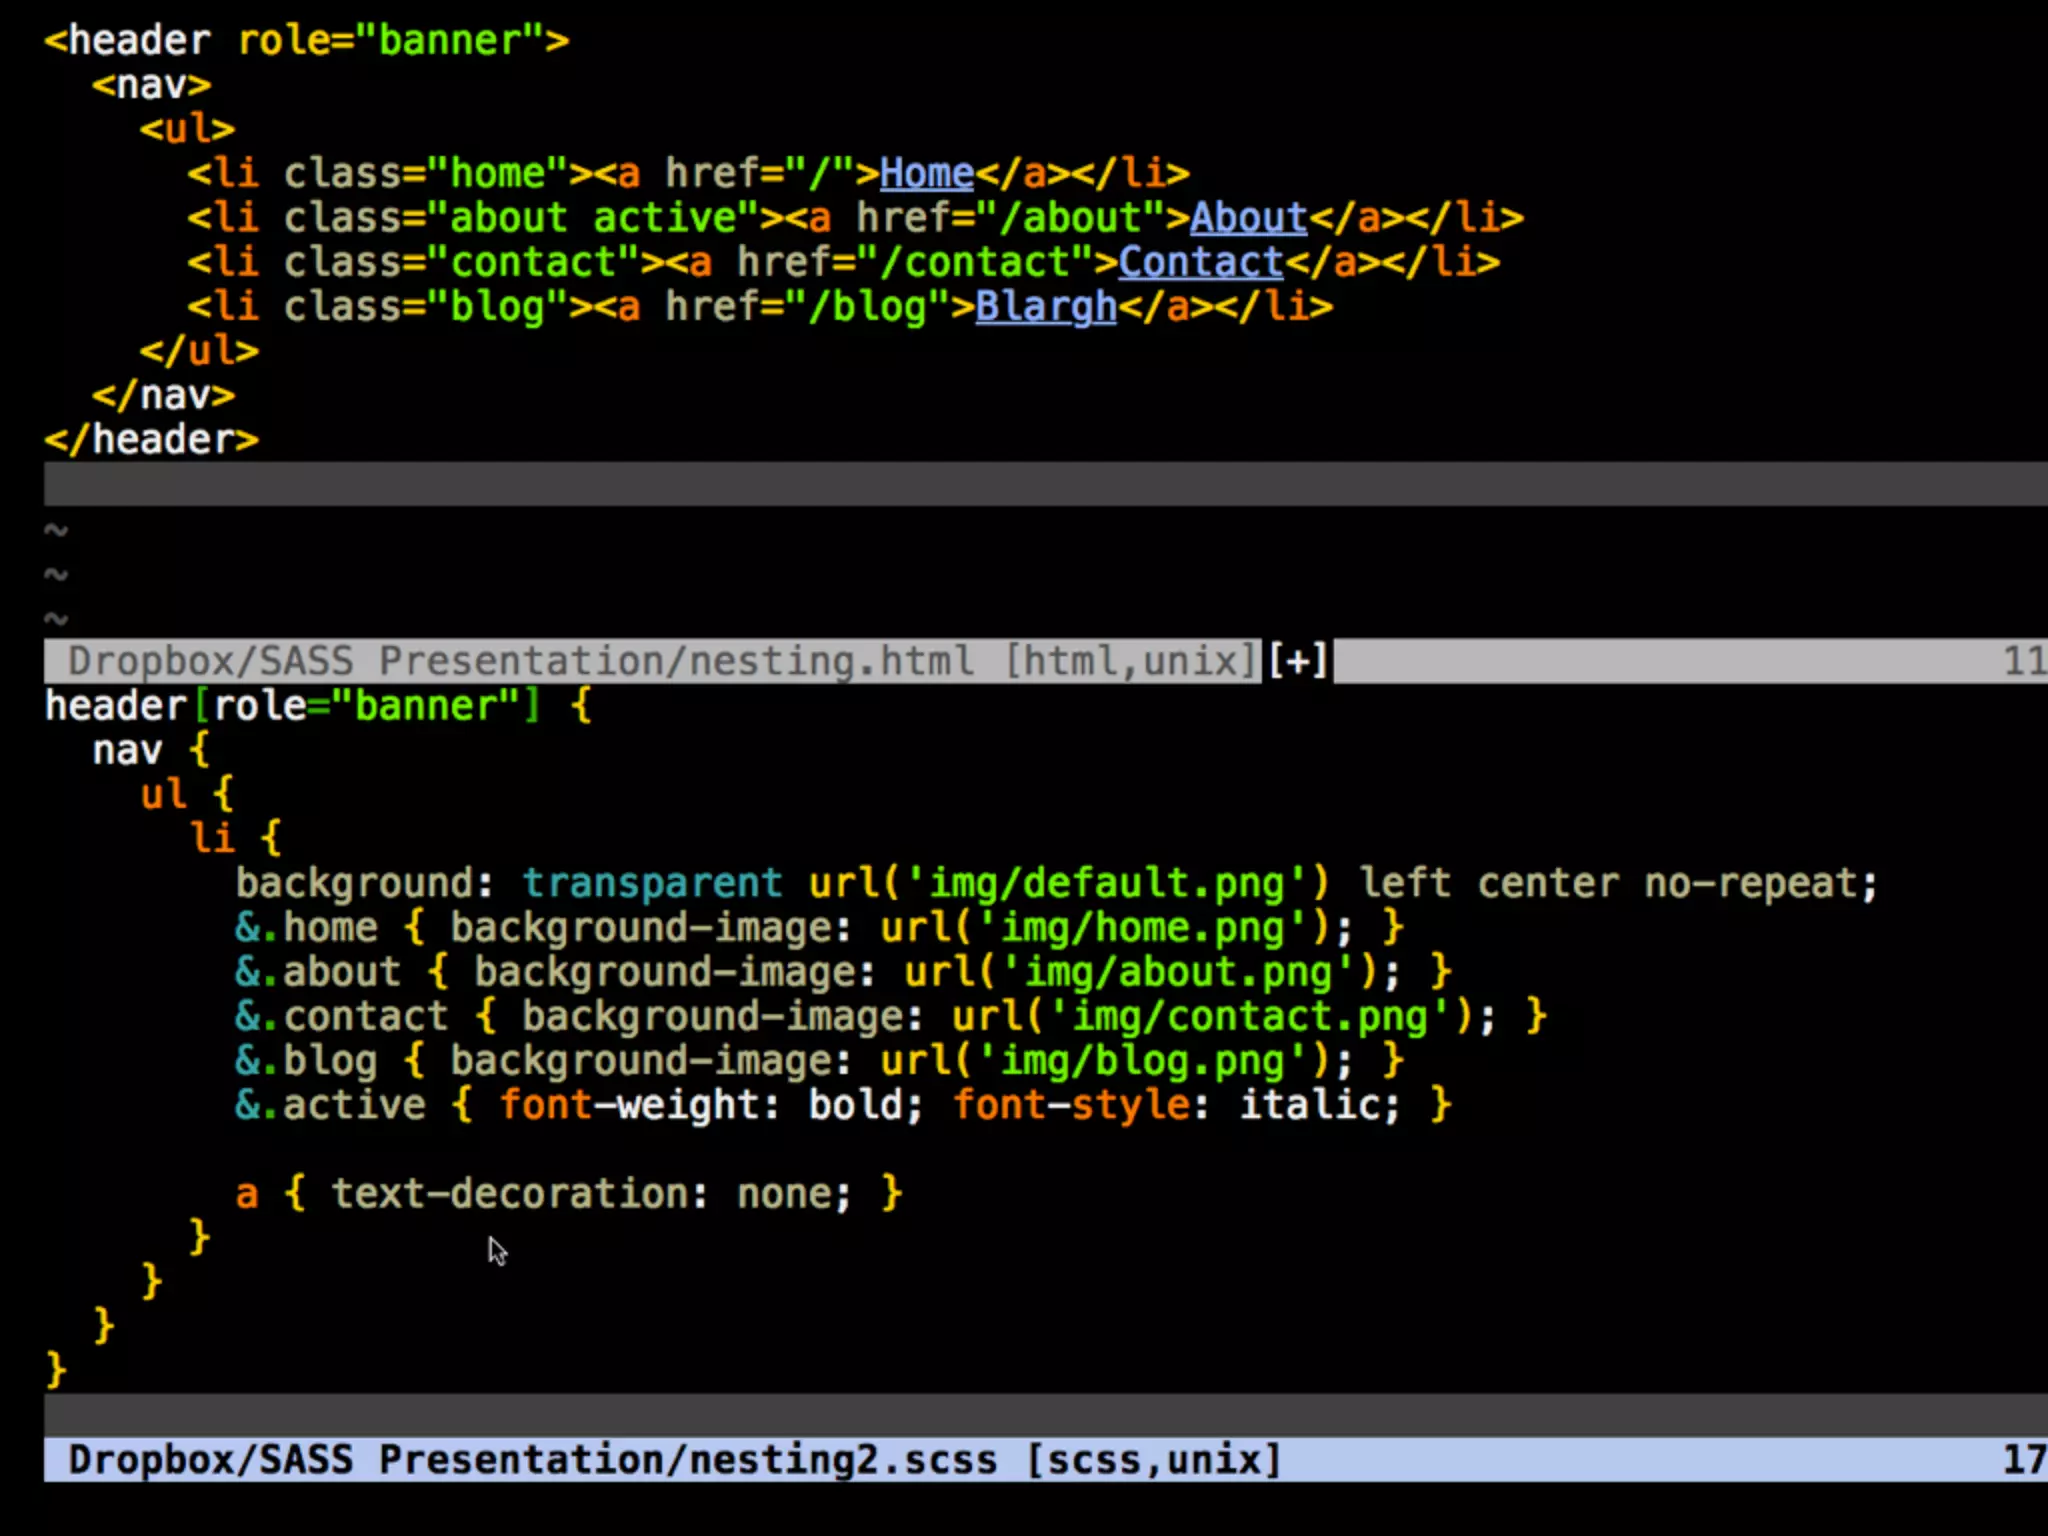Select the nesting.html status bar
The image size is (2048, 1536).
(520, 661)
